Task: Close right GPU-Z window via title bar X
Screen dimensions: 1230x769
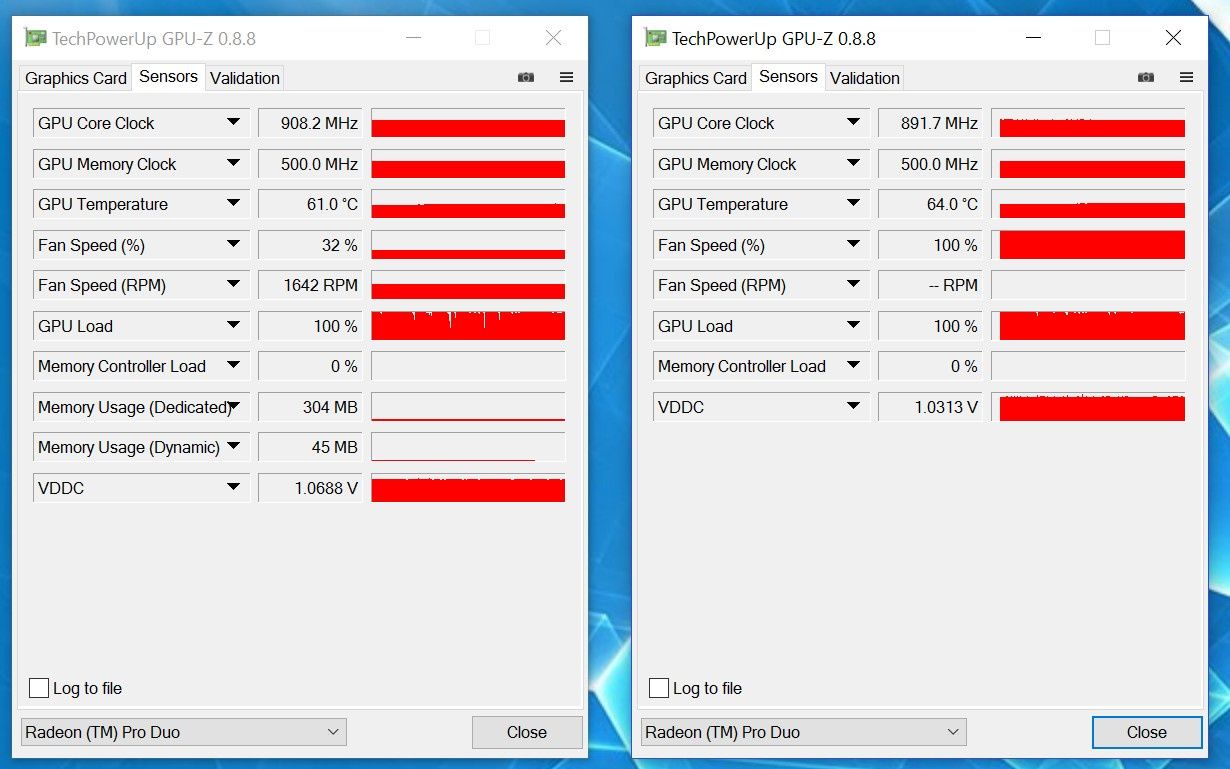Action: [x=1173, y=38]
